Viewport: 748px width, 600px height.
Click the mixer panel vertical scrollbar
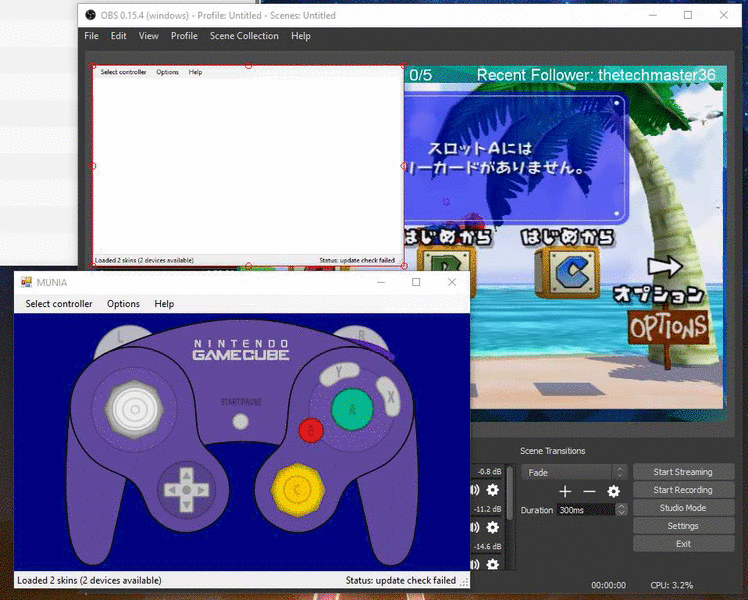(509, 494)
